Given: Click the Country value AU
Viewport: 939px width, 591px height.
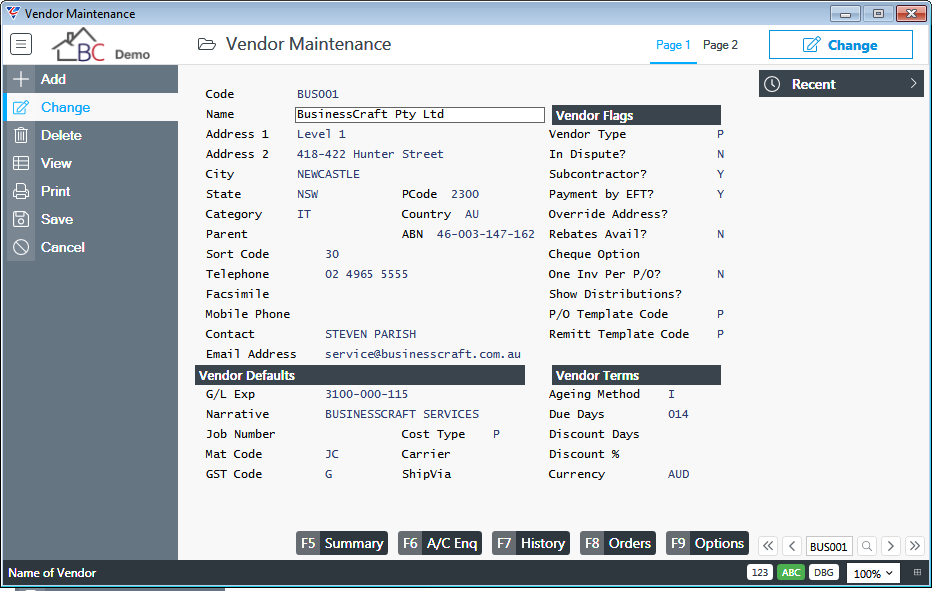Looking at the screenshot, I should pyautogui.click(x=471, y=214).
